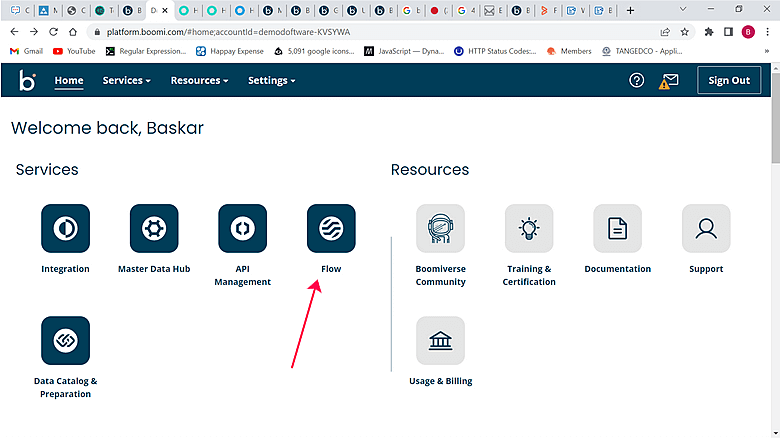View site info via the lock icon
Image resolution: width=780 pixels, height=438 pixels.
coord(97,32)
